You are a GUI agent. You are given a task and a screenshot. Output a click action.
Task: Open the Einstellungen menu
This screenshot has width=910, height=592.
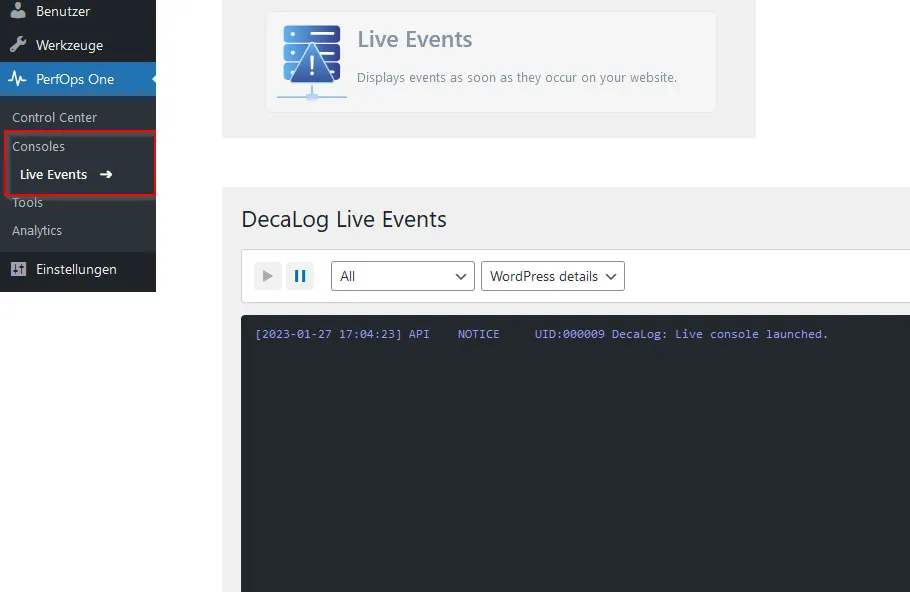click(x=78, y=269)
